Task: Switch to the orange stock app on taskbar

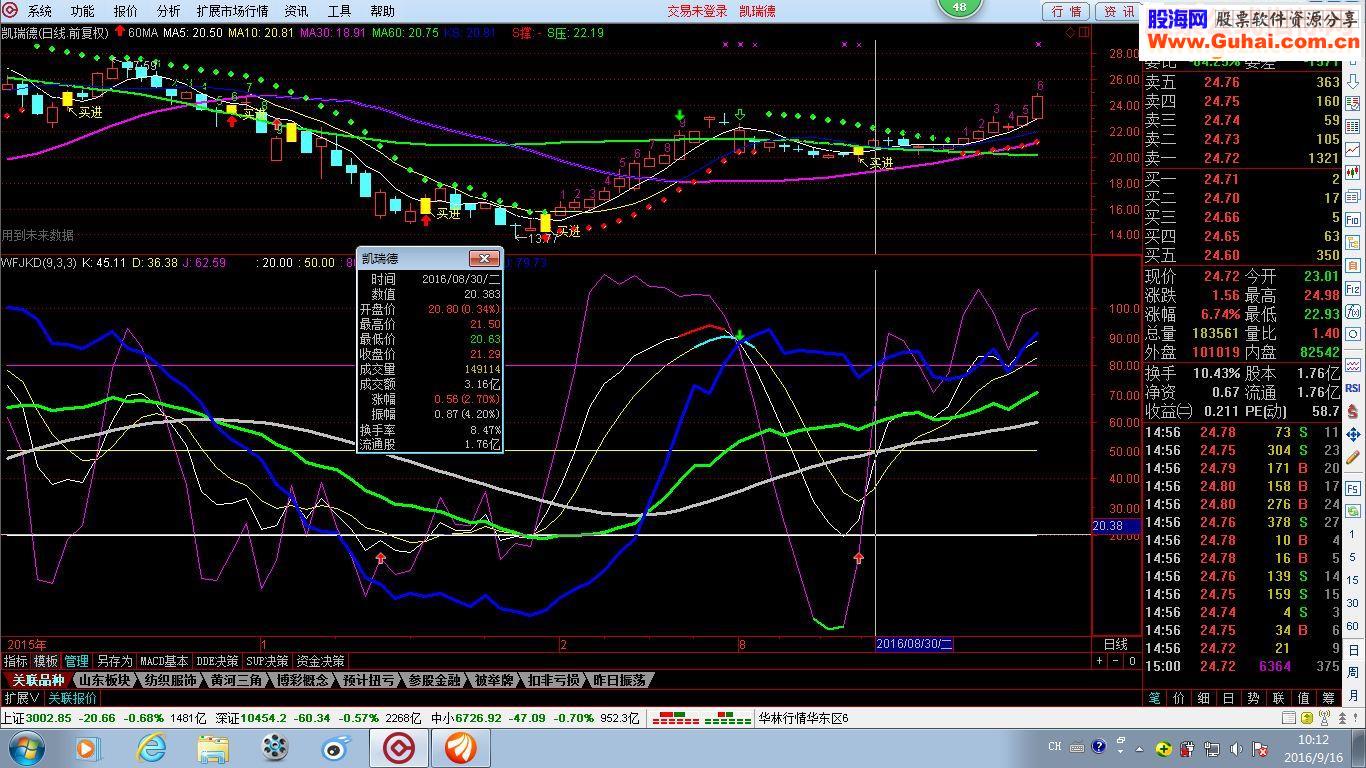Action: (x=461, y=747)
